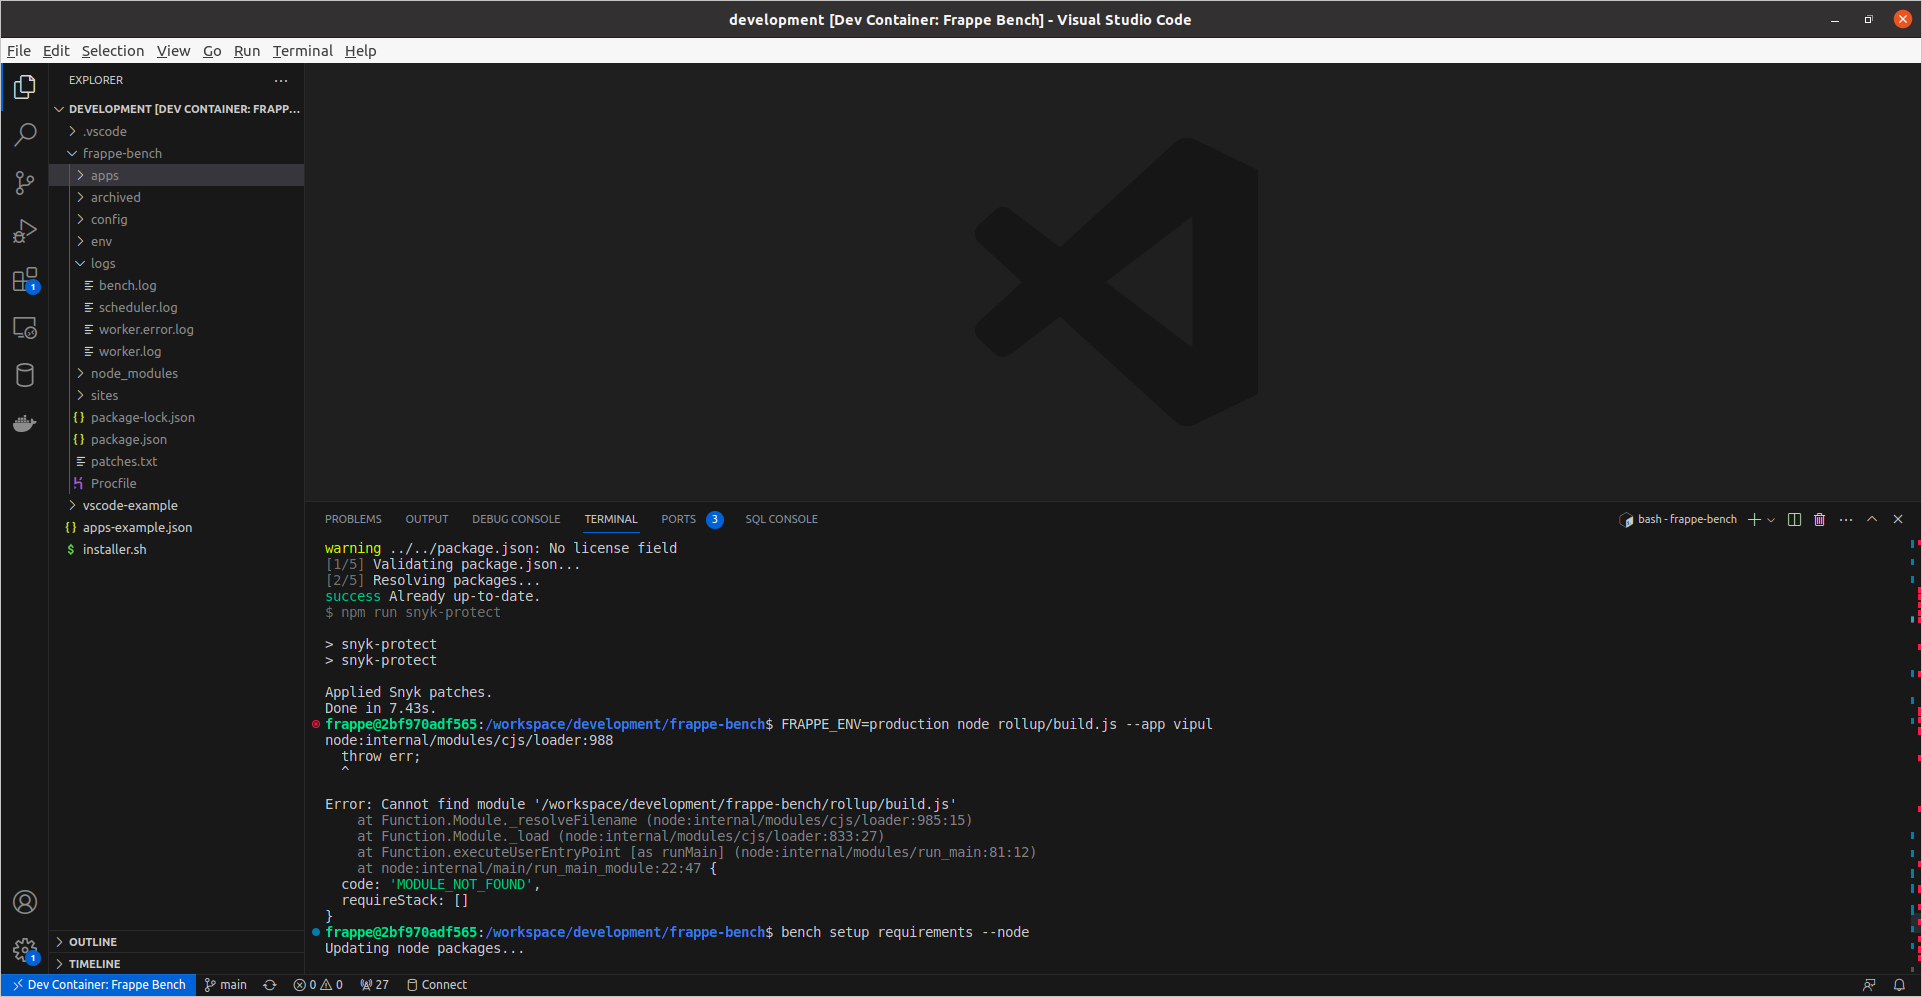The width and height of the screenshot is (1922, 997).
Task: Open the Help menu
Action: [361, 51]
